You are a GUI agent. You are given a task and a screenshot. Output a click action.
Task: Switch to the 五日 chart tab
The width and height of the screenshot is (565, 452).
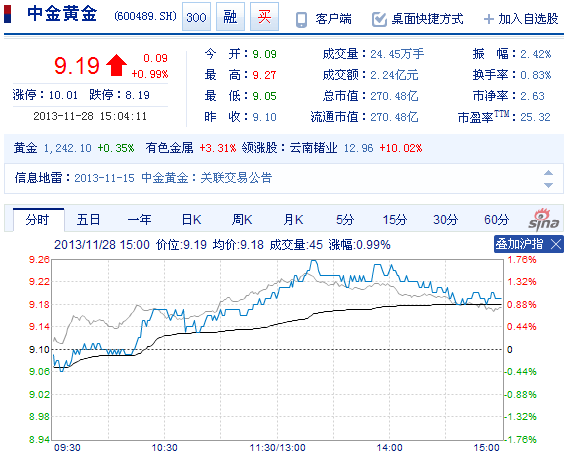pos(88,220)
